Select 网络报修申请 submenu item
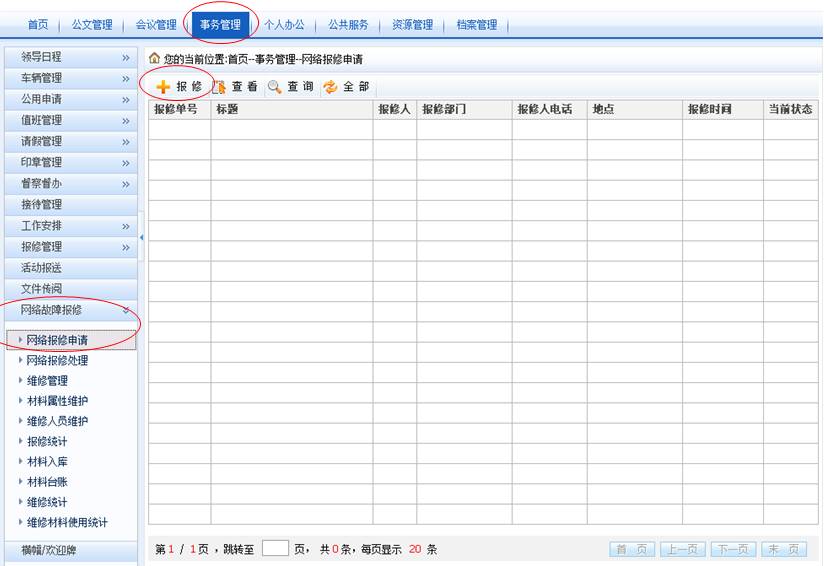This screenshot has width=824, height=566. [x=57, y=340]
